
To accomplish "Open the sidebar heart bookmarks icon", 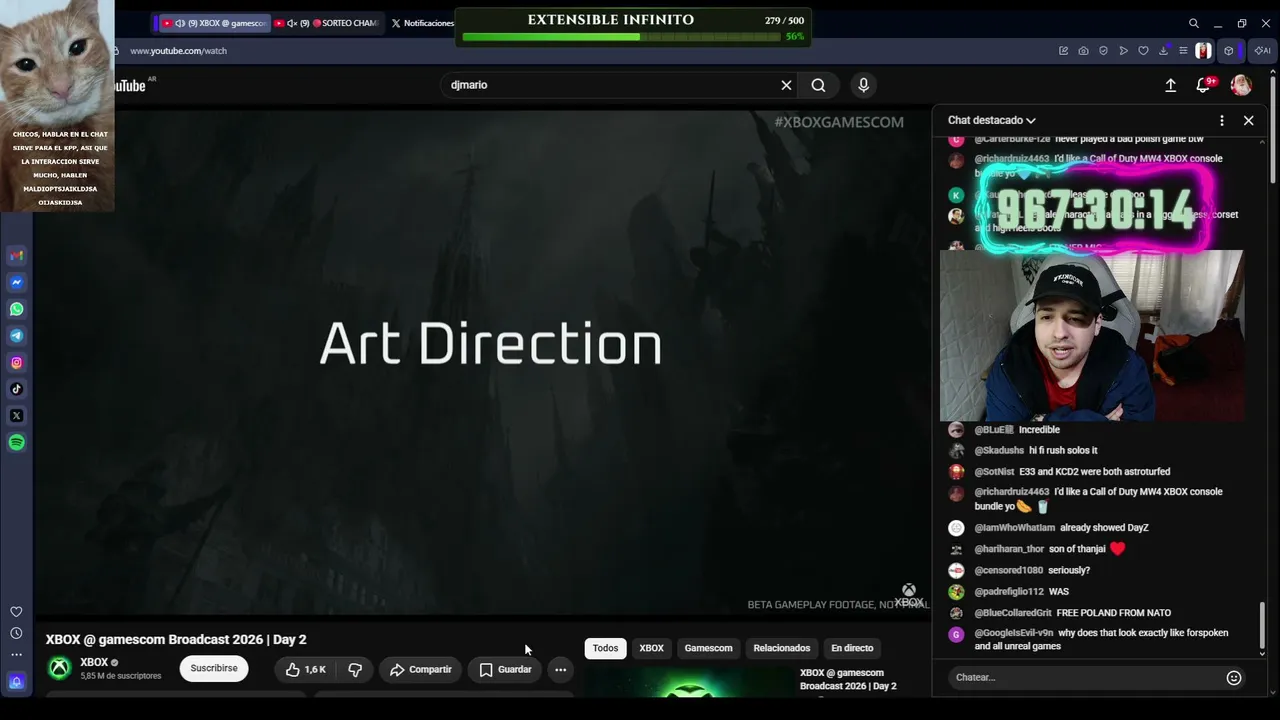I will pos(16,612).
